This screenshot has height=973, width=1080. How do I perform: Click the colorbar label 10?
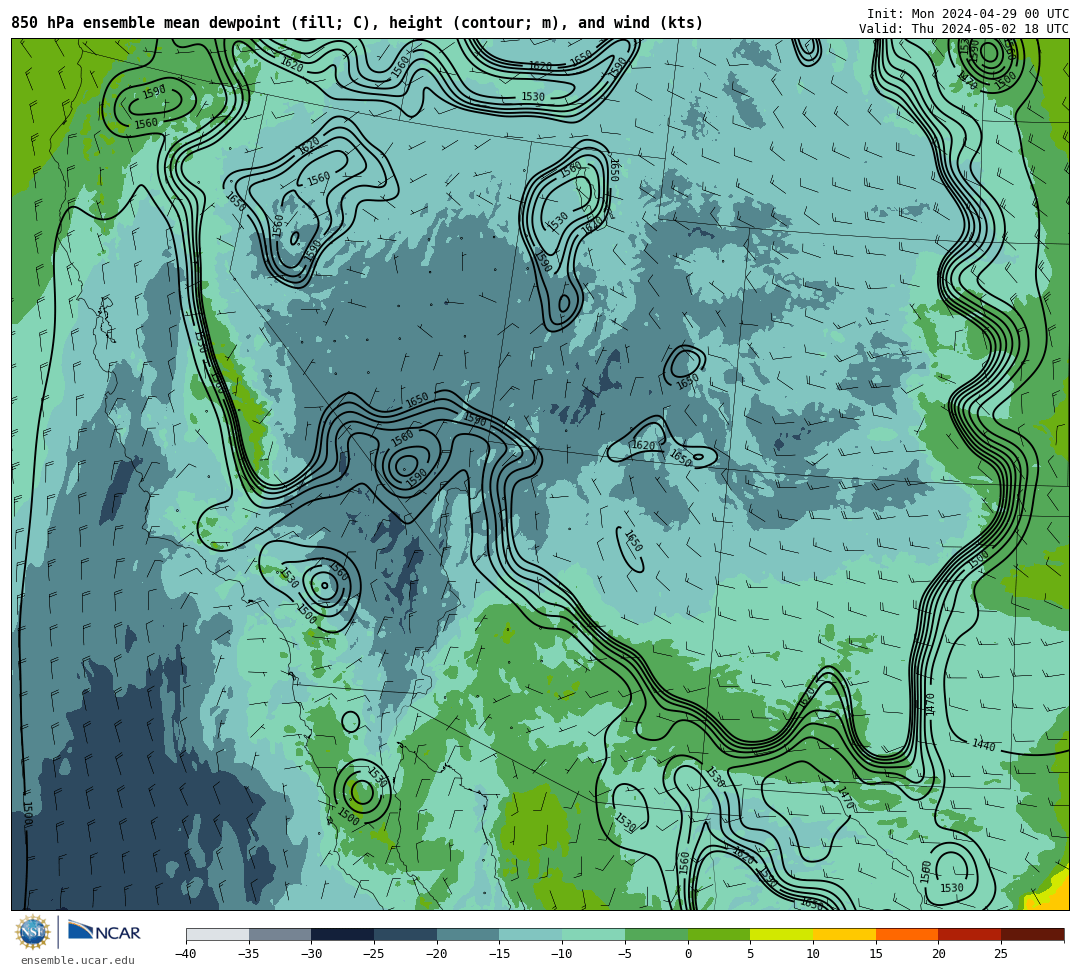click(813, 954)
